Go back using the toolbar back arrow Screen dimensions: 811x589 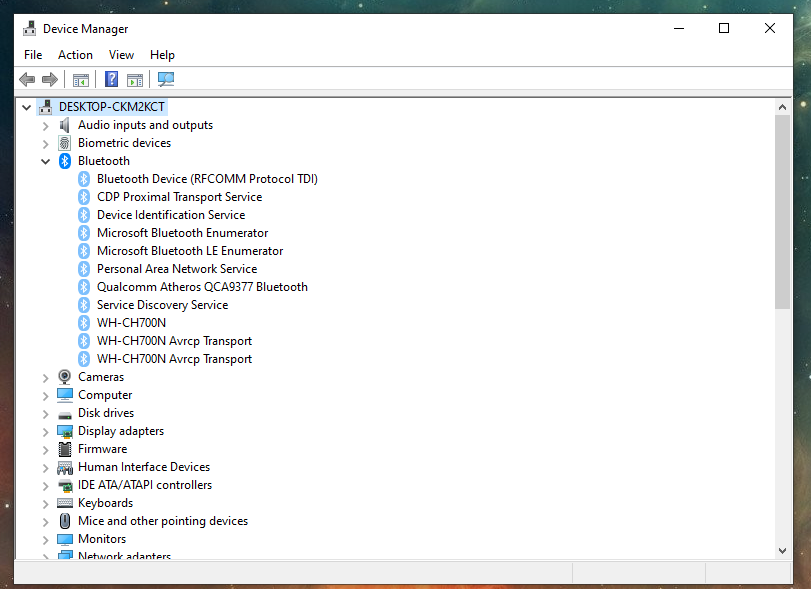[27, 80]
